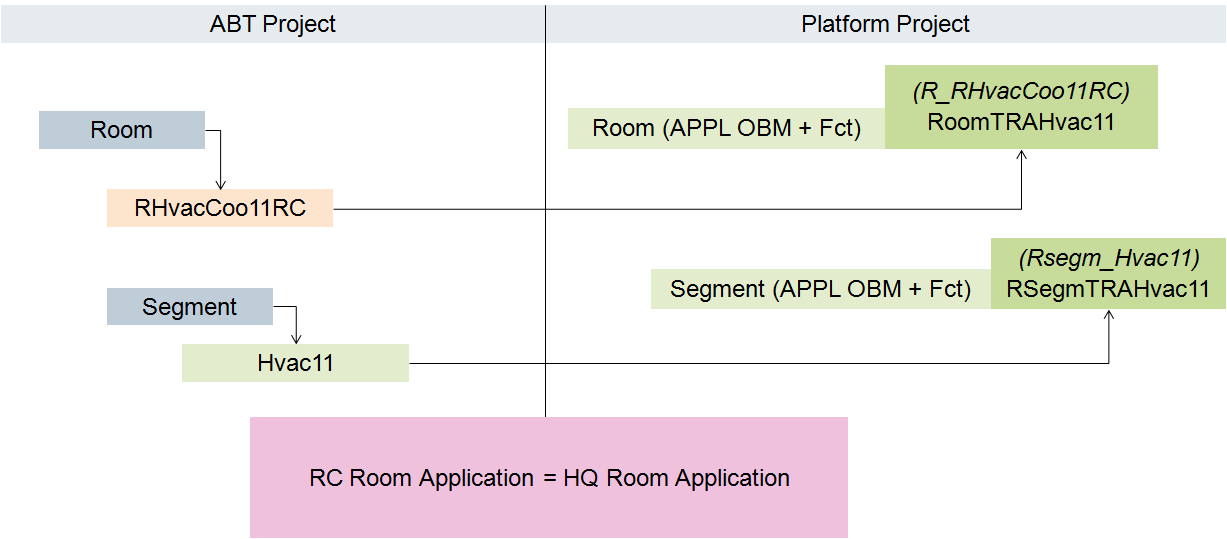
Task: Select the italic (R_RHvacCoo11RC) text
Action: click(1020, 91)
